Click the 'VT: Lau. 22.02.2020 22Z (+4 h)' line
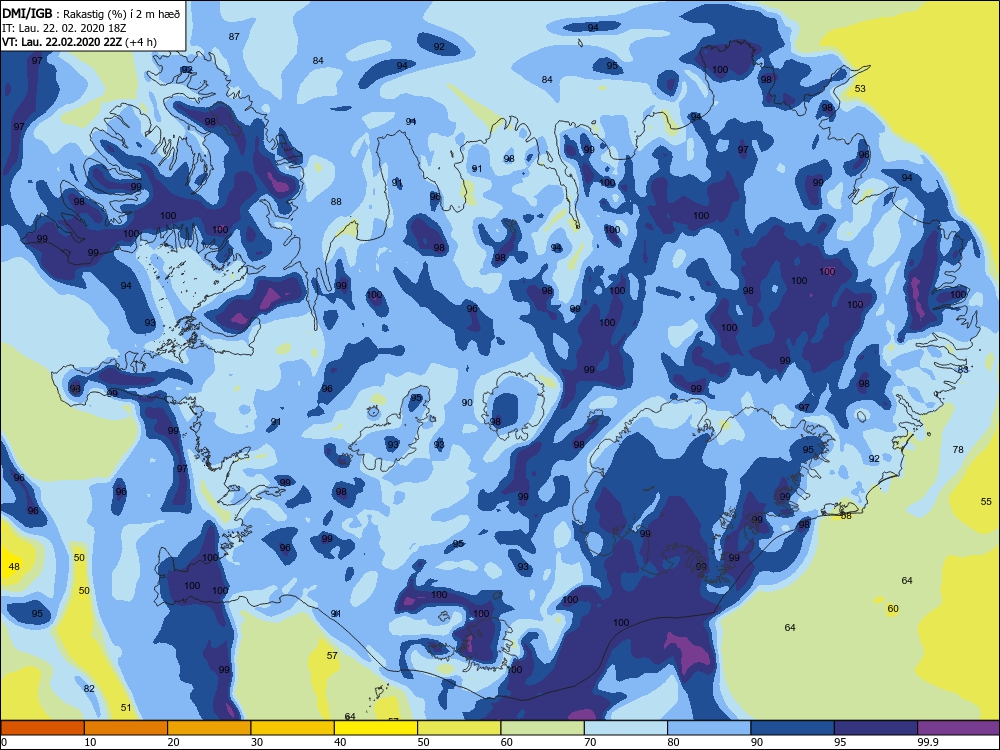The image size is (1000, 750). pos(79,42)
